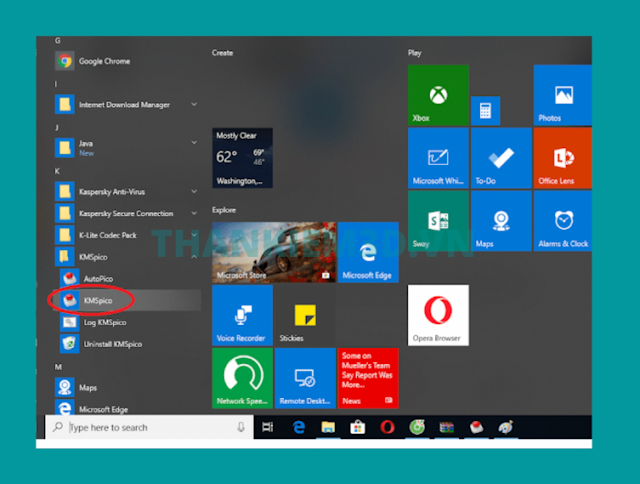Screen dimensions: 640x484
Task: Launch the Voice Recorder tile
Action: [x=242, y=315]
